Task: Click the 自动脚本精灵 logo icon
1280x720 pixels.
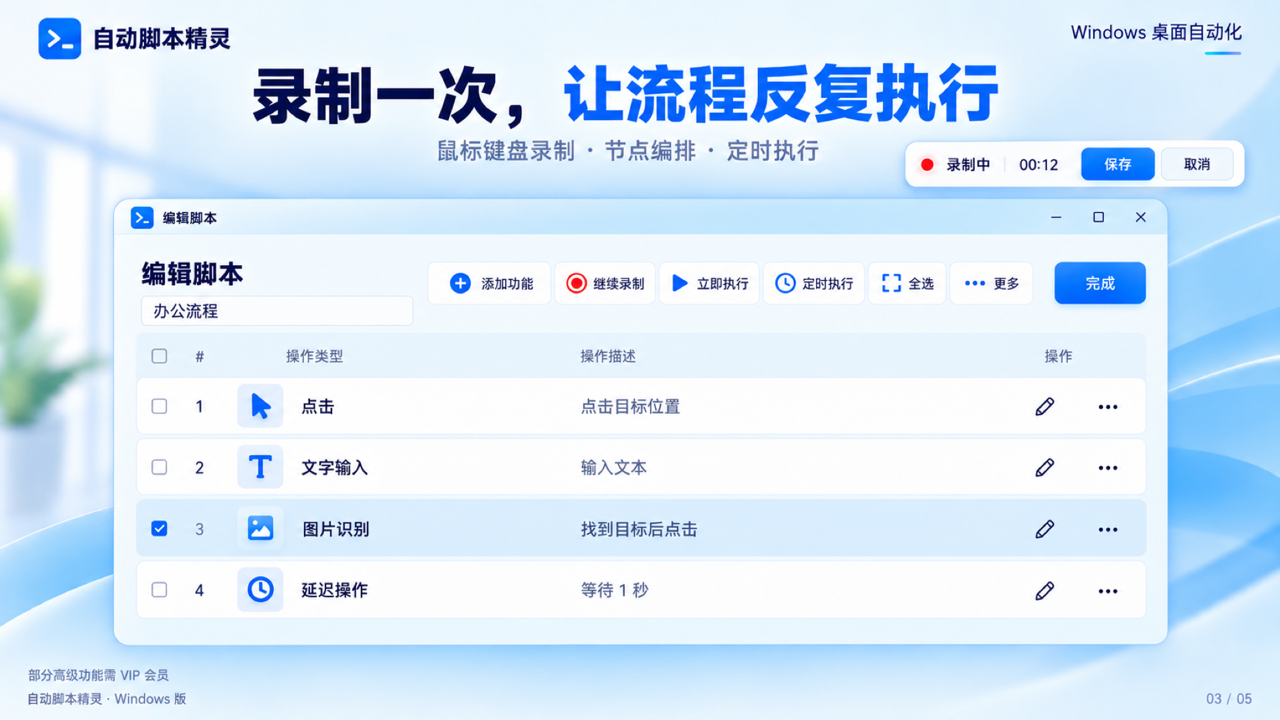Action: pos(60,39)
